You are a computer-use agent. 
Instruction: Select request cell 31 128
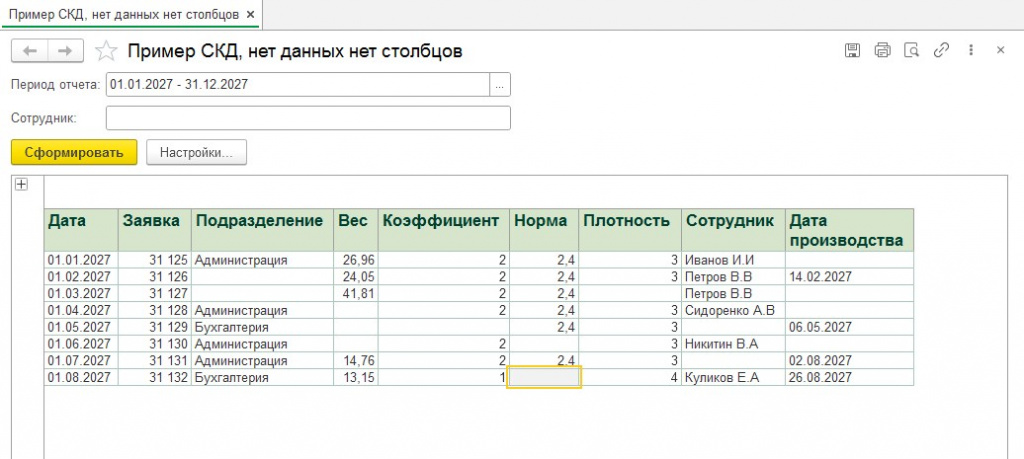pyautogui.click(x=155, y=310)
